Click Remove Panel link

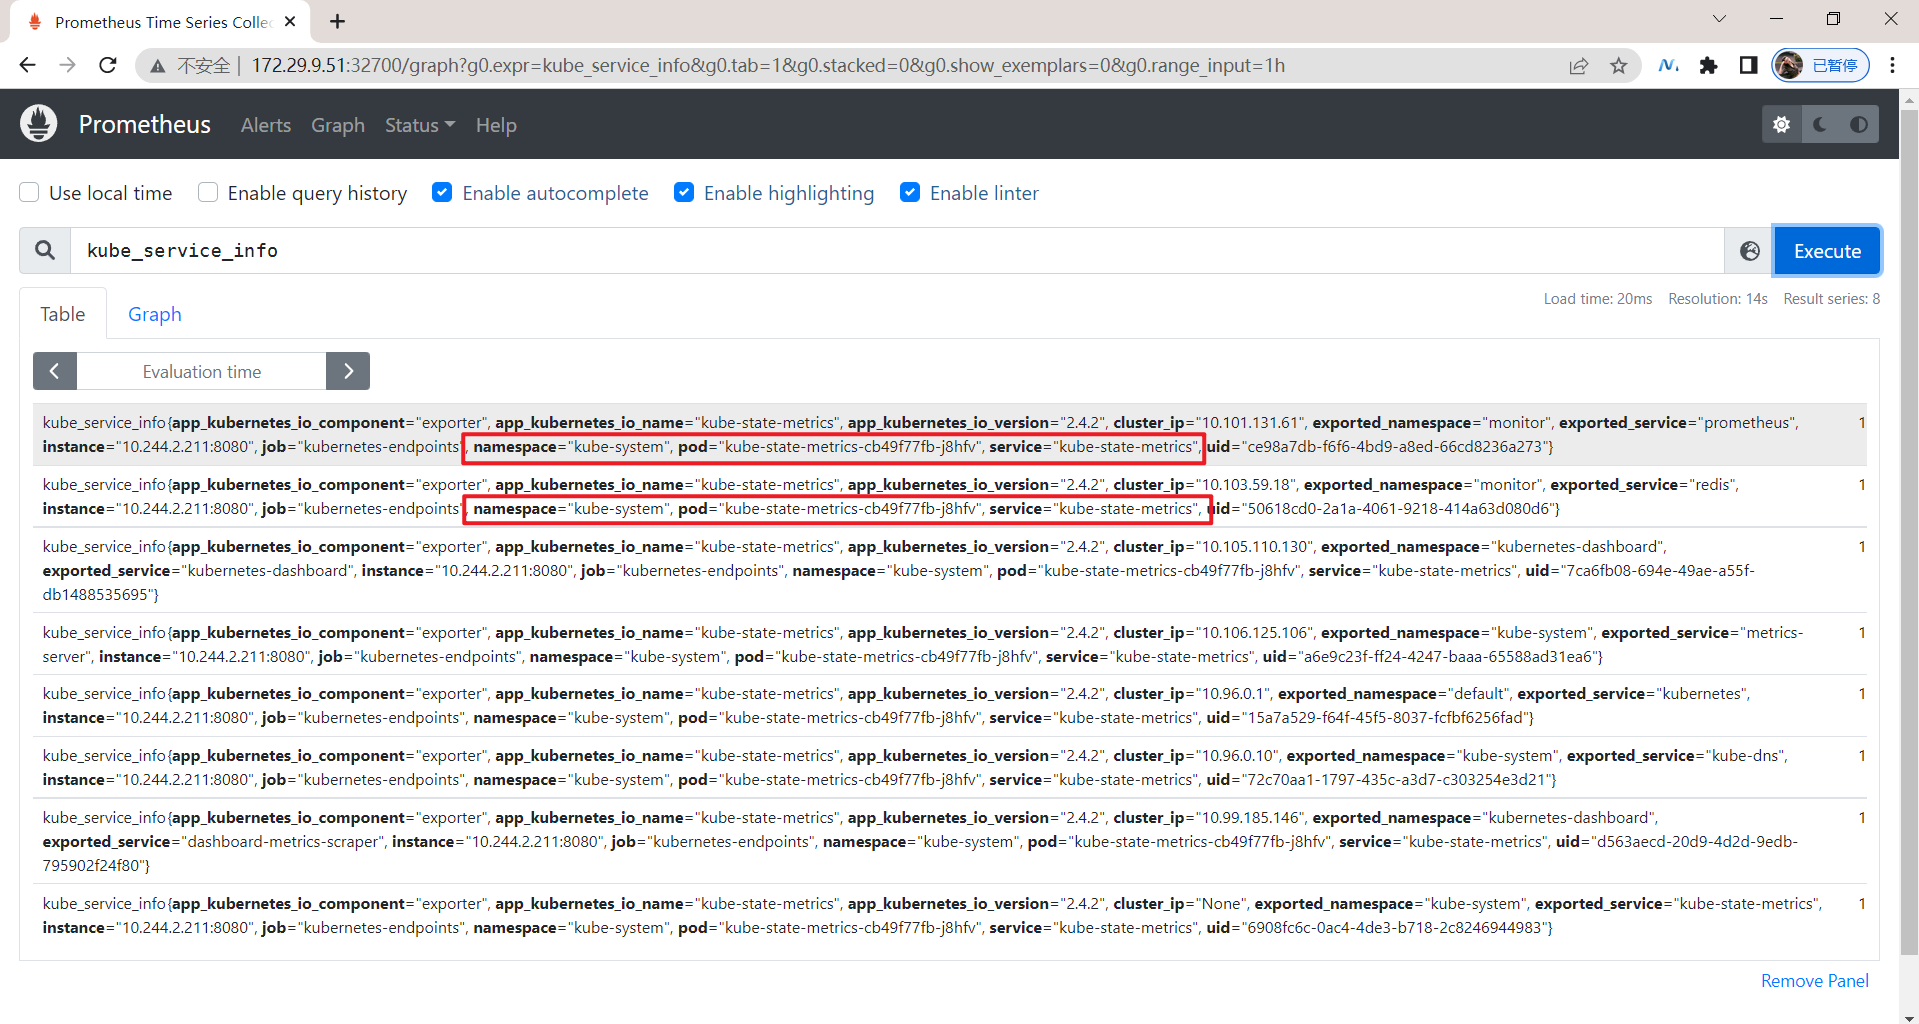1814,981
